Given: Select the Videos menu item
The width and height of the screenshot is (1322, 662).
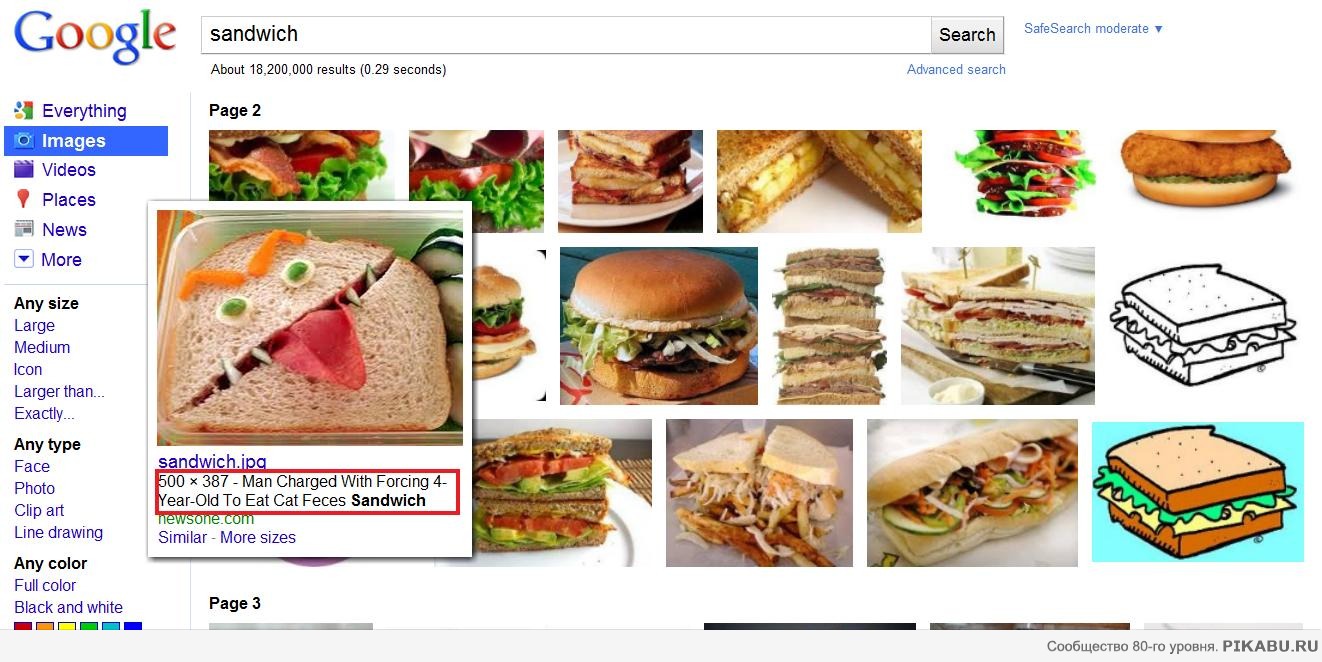Looking at the screenshot, I should [x=69, y=170].
